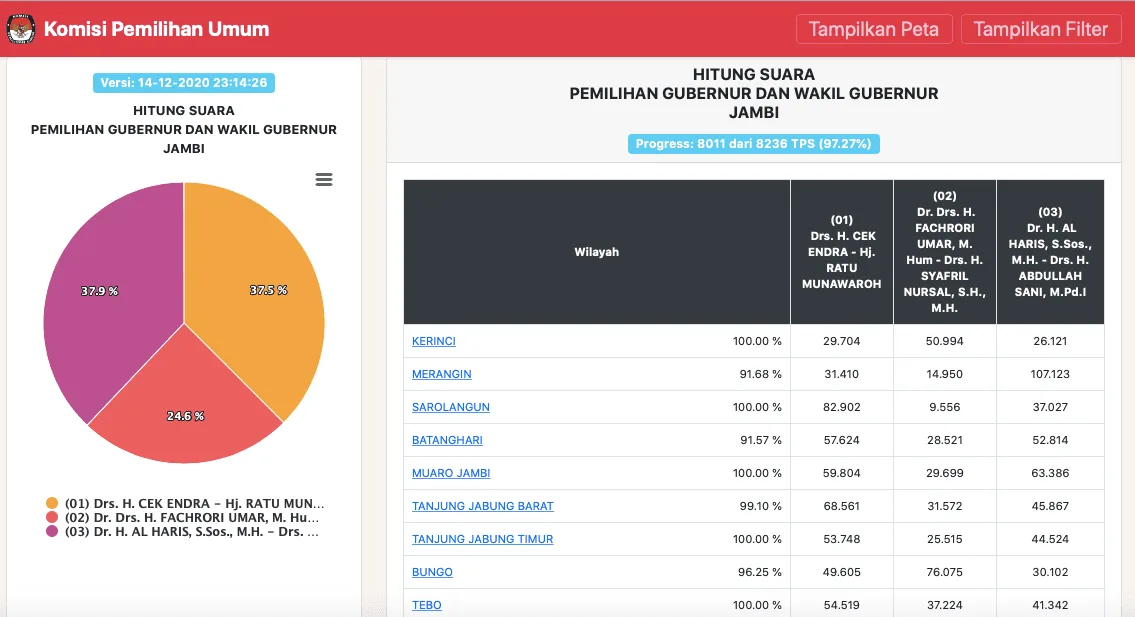Click the Komisi Pemilihan Umum title

click(x=156, y=29)
